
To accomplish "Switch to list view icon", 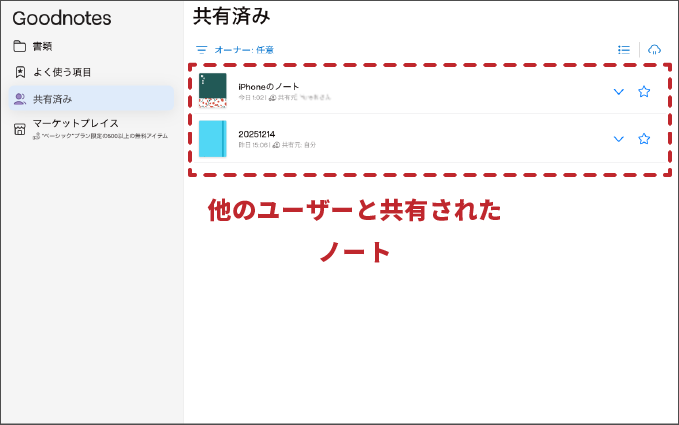I will [624, 50].
